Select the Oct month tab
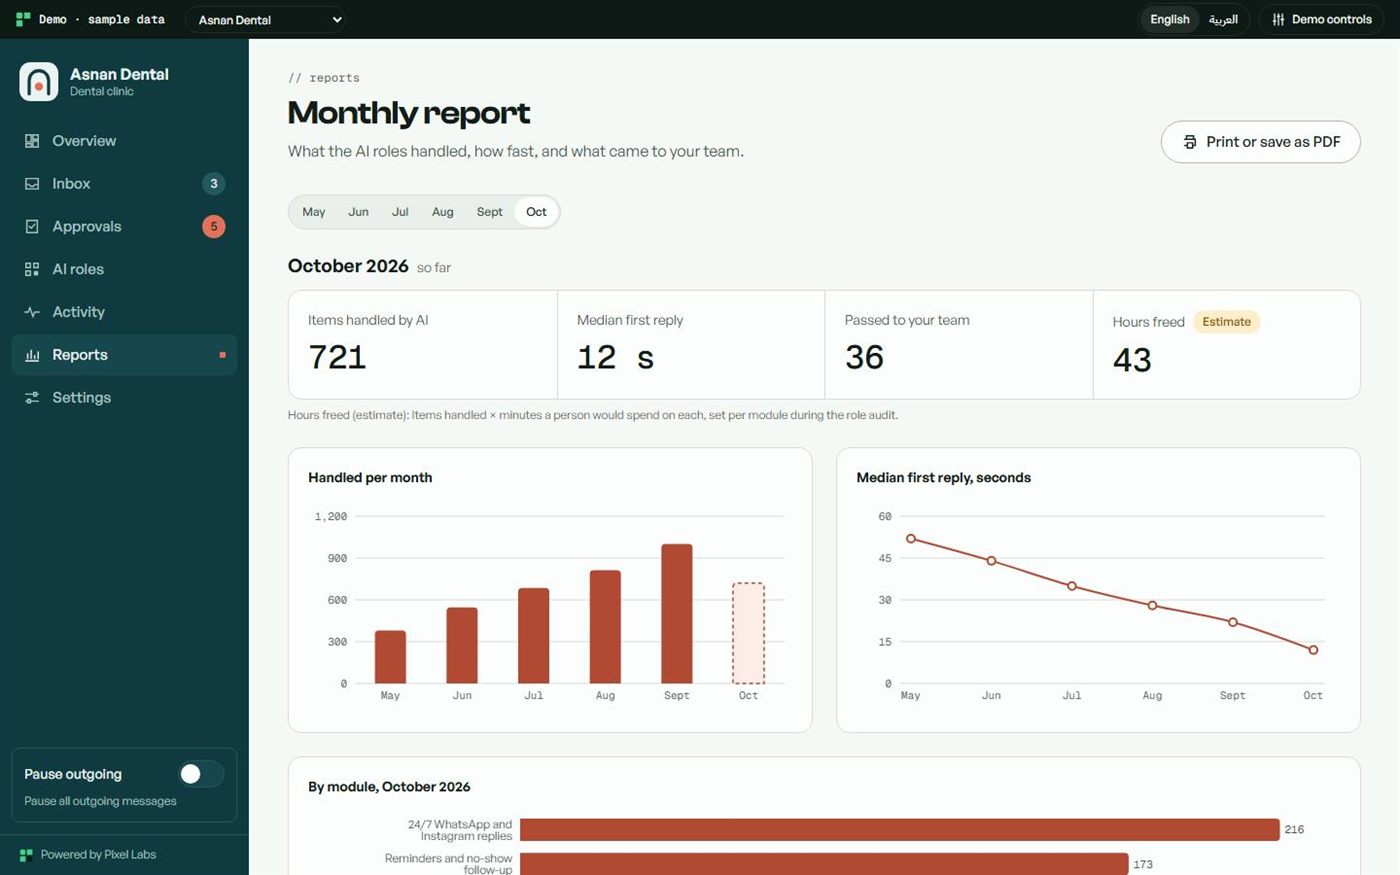This screenshot has height=875, width=1400. click(x=537, y=212)
